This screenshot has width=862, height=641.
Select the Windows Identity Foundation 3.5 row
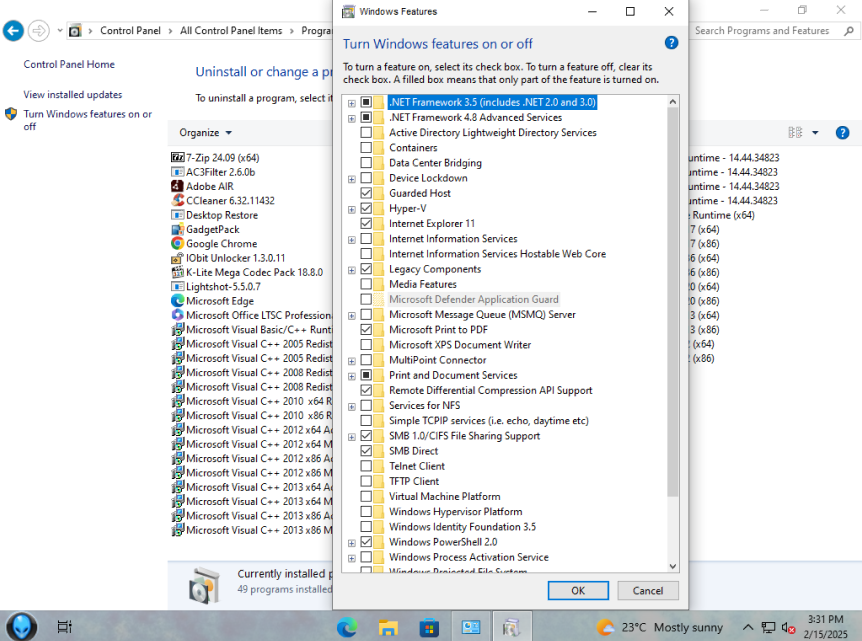(x=462, y=527)
